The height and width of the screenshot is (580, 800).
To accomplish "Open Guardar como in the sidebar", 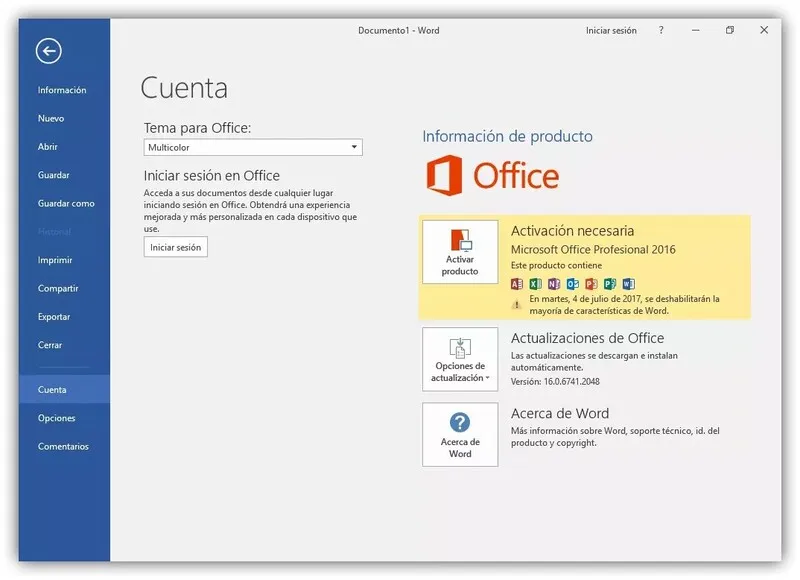I will [x=64, y=204].
